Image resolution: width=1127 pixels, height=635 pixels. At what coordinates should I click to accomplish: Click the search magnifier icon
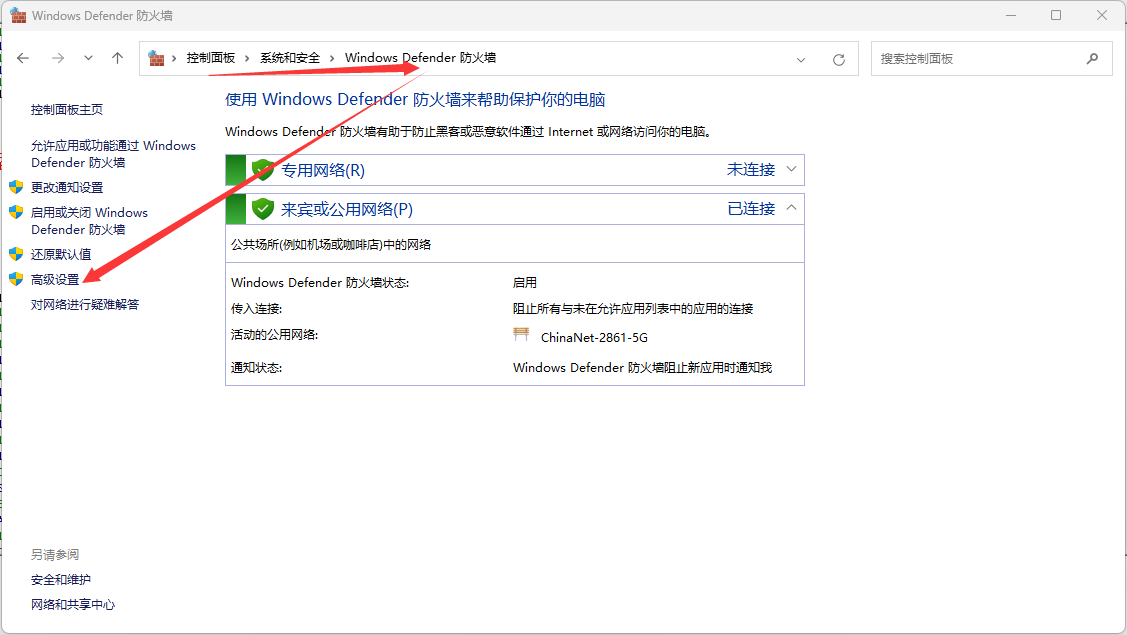[x=1092, y=59]
